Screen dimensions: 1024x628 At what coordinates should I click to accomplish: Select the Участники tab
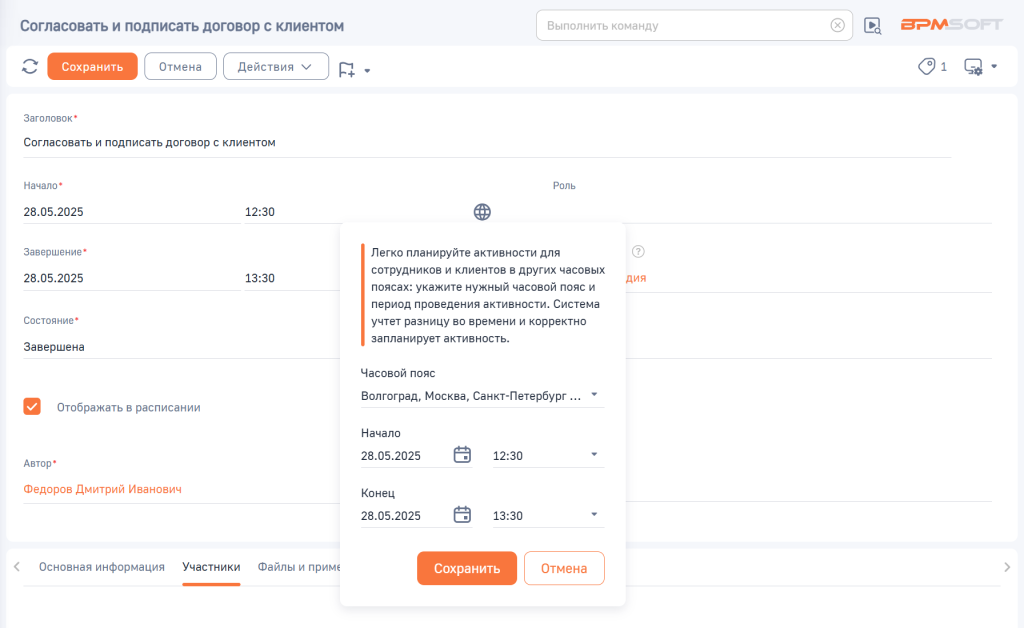pyautogui.click(x=211, y=567)
